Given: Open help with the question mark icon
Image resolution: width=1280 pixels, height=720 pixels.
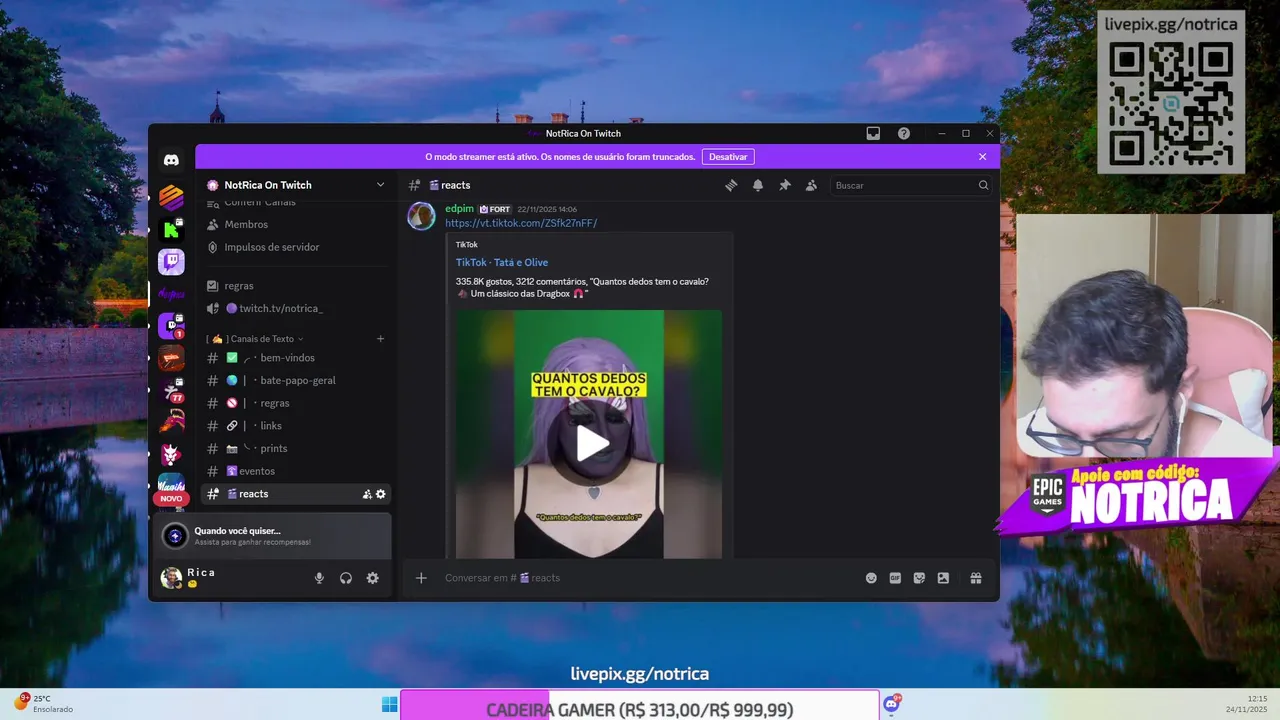Looking at the screenshot, I should click(904, 133).
